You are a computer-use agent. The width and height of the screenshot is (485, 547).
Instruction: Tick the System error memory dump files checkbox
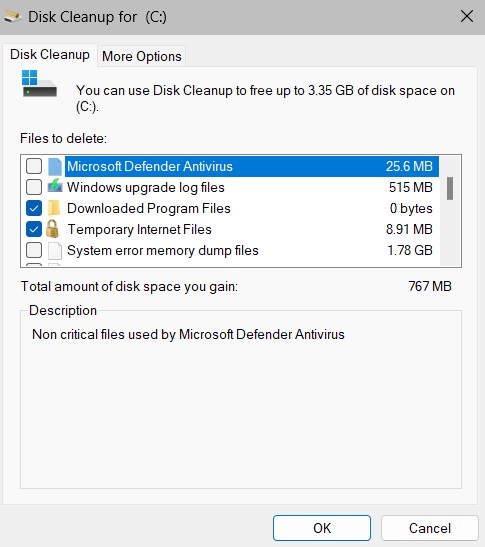point(34,250)
